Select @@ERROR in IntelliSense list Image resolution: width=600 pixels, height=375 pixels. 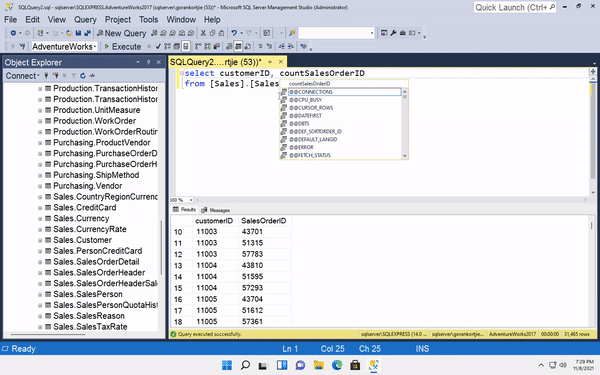click(x=341, y=147)
